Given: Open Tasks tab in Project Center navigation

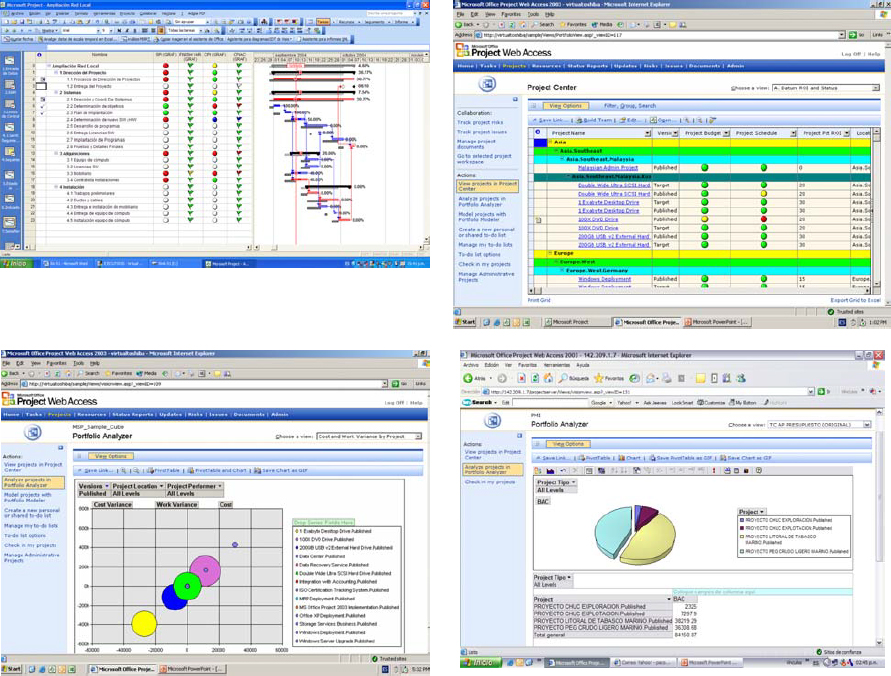Looking at the screenshot, I should point(488,66).
